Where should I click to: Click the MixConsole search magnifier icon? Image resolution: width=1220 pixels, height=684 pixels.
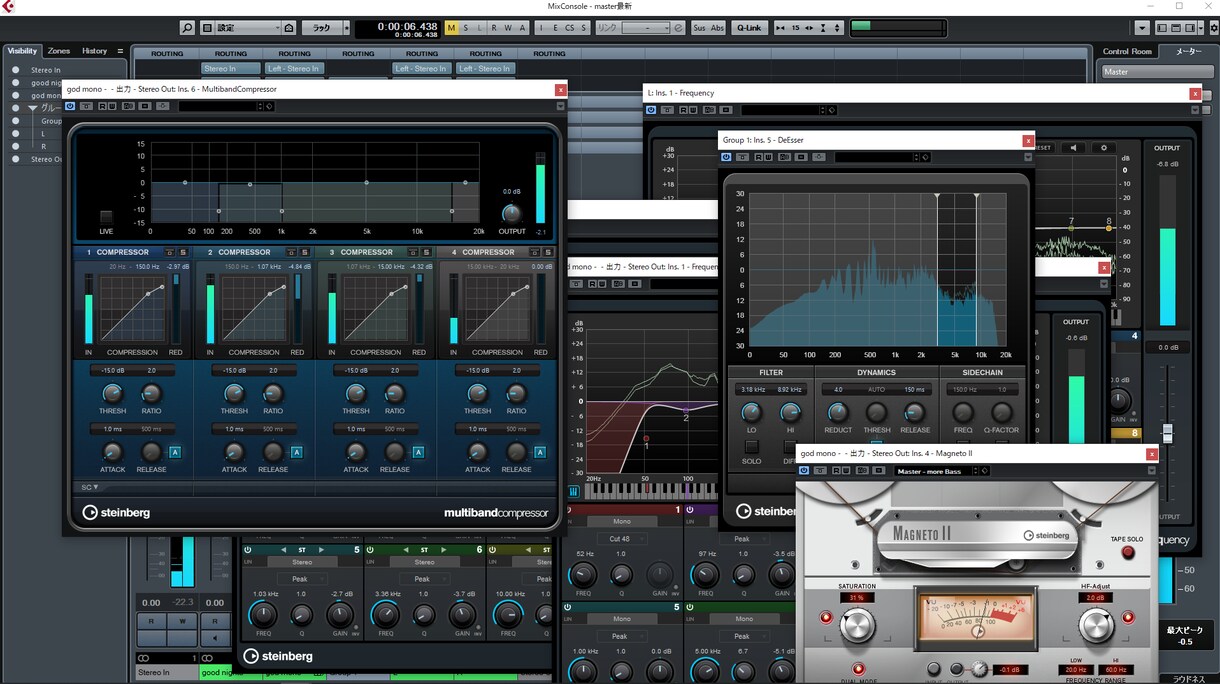[x=187, y=28]
